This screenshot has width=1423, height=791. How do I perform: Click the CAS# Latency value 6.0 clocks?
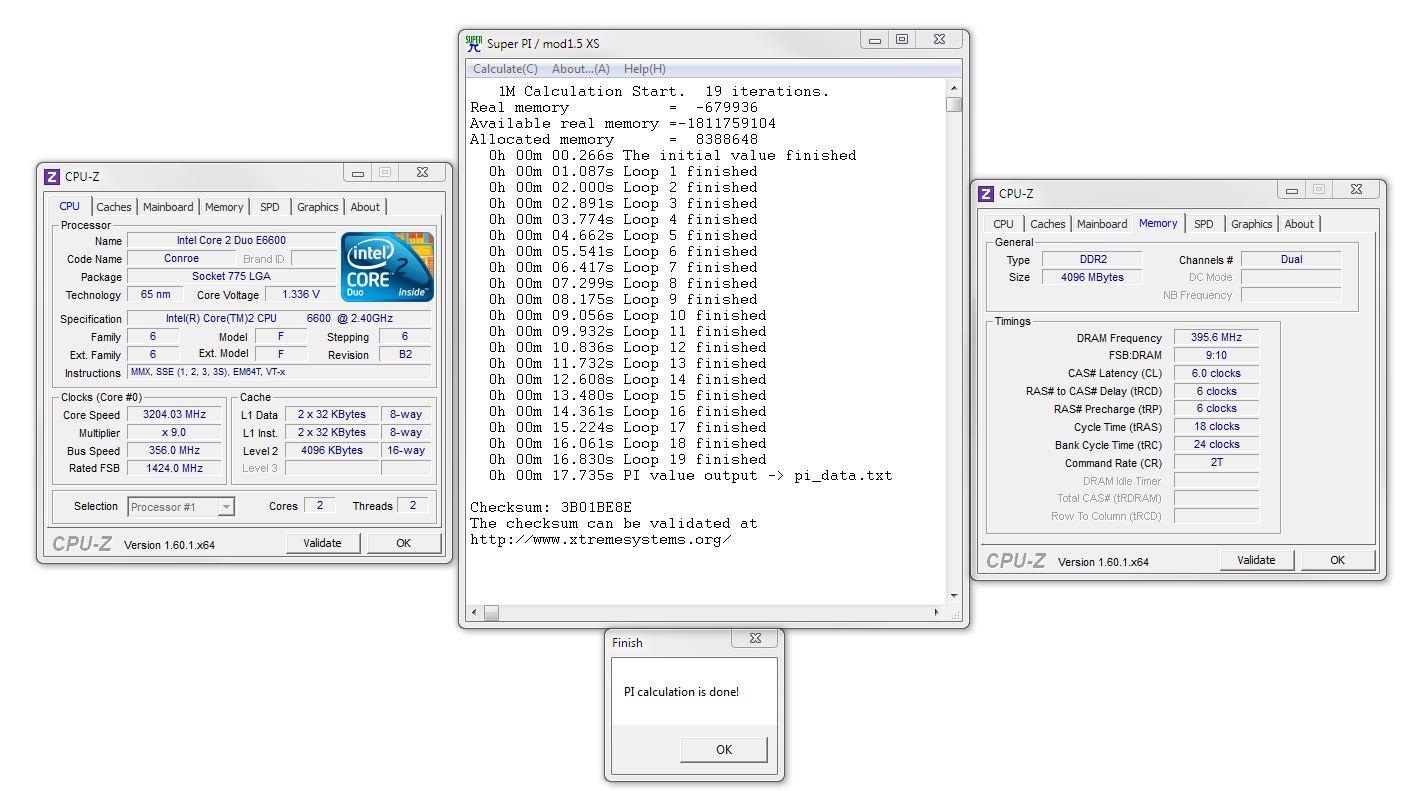coord(1216,373)
